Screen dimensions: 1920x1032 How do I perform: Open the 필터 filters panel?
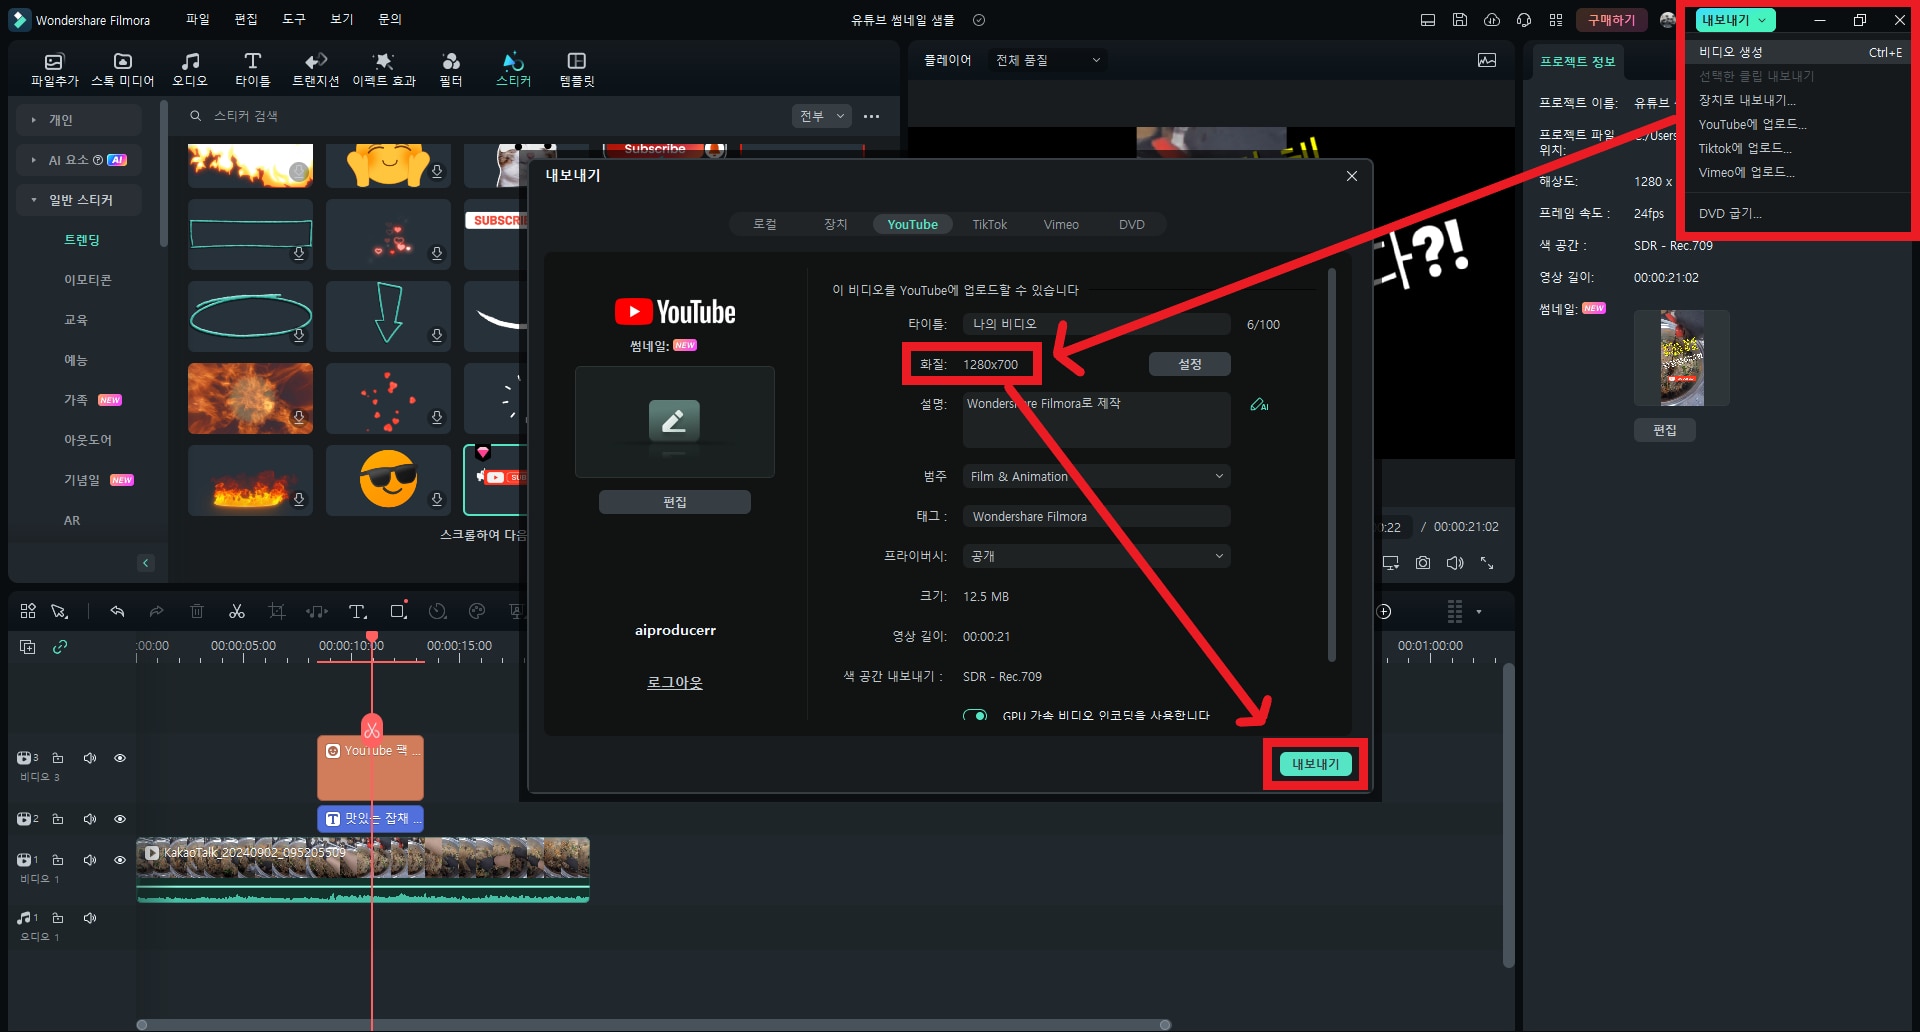click(451, 69)
